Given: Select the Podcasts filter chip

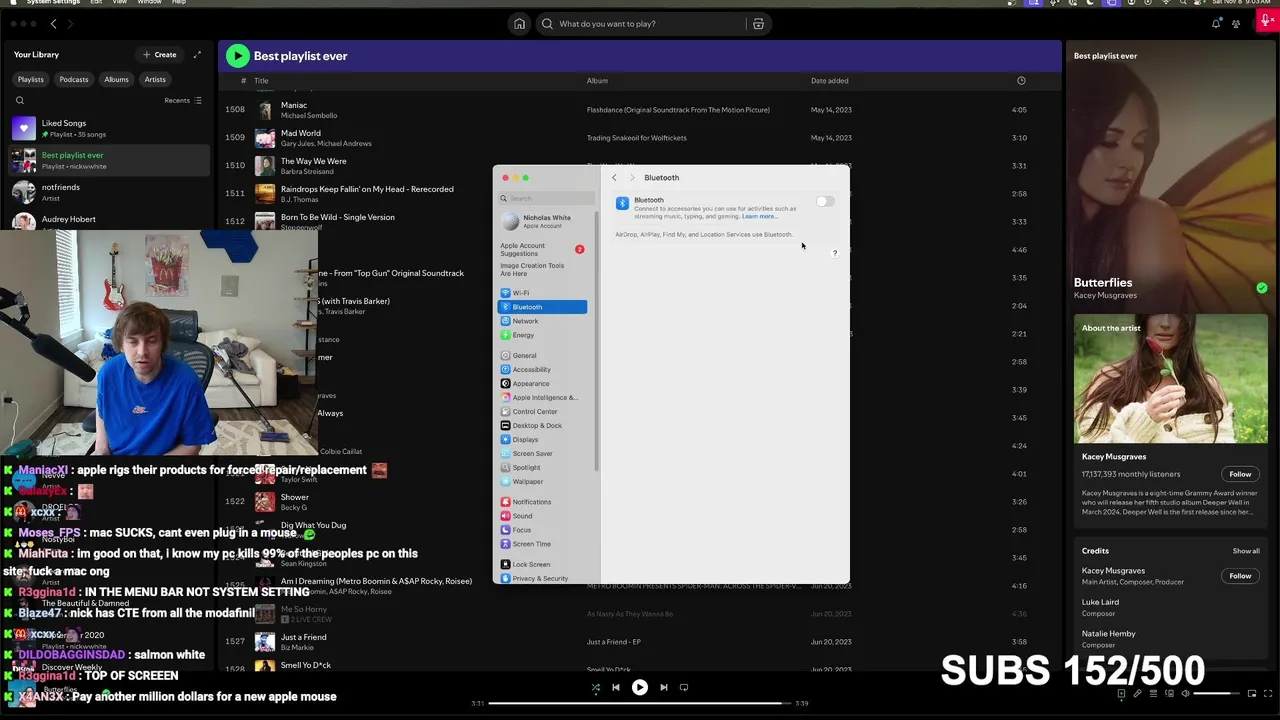Looking at the screenshot, I should pos(73,79).
